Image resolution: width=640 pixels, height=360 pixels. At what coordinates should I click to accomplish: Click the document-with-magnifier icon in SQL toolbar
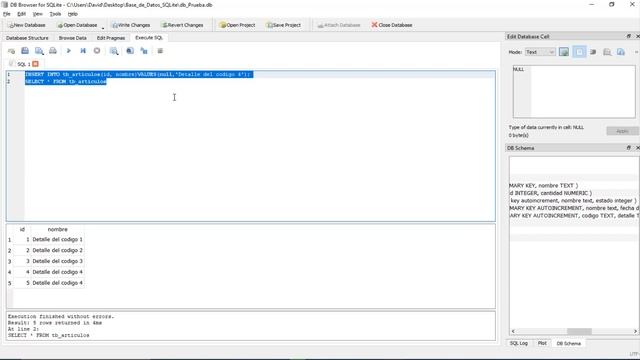pos(39,51)
